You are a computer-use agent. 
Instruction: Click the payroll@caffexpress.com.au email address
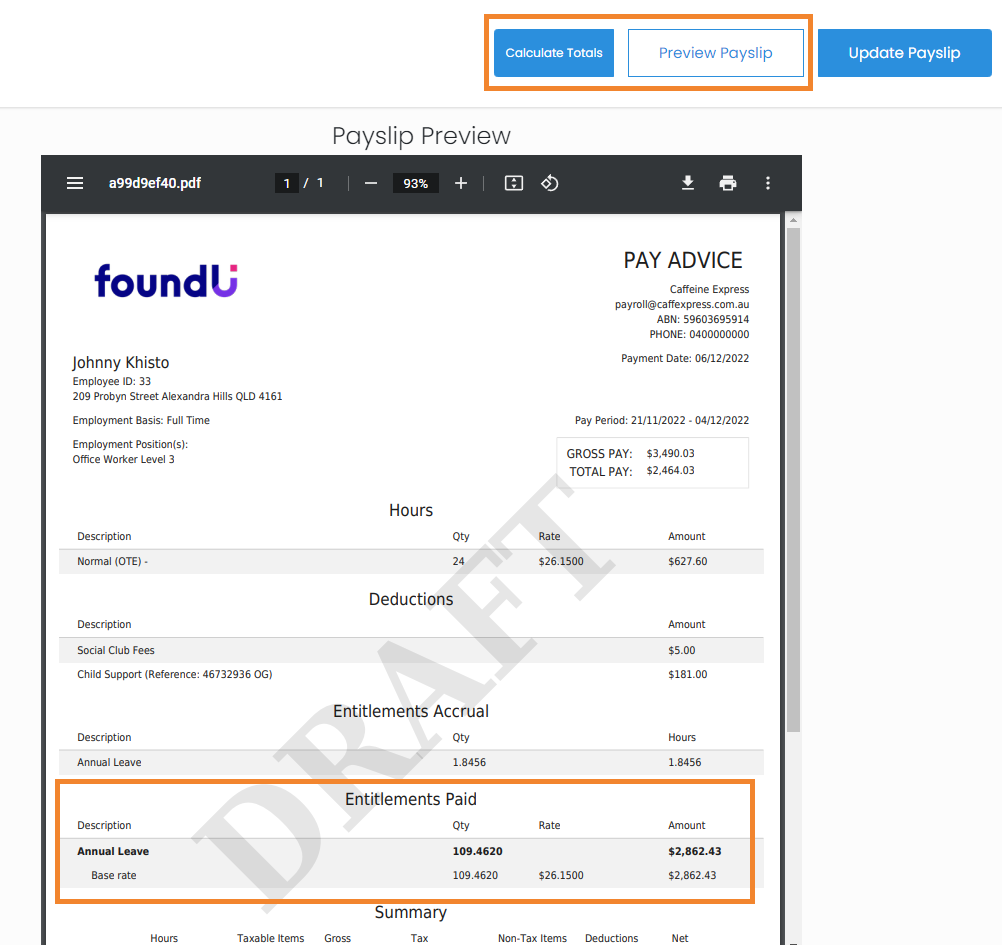(x=682, y=304)
